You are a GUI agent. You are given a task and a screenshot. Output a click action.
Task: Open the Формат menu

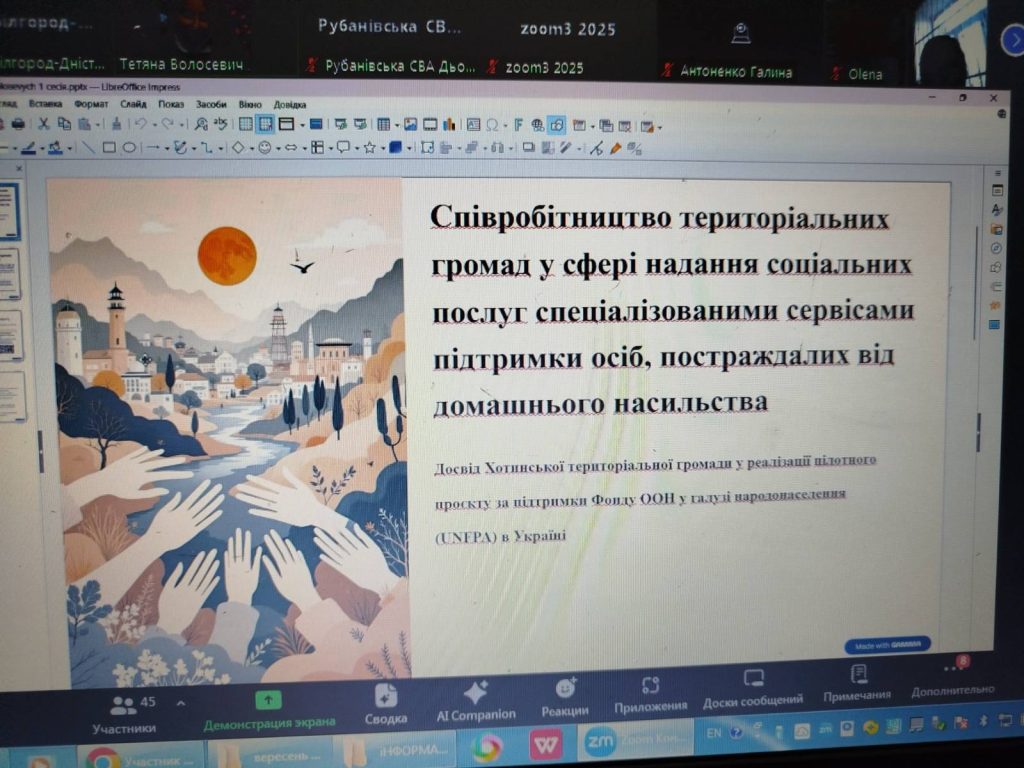[x=91, y=104]
